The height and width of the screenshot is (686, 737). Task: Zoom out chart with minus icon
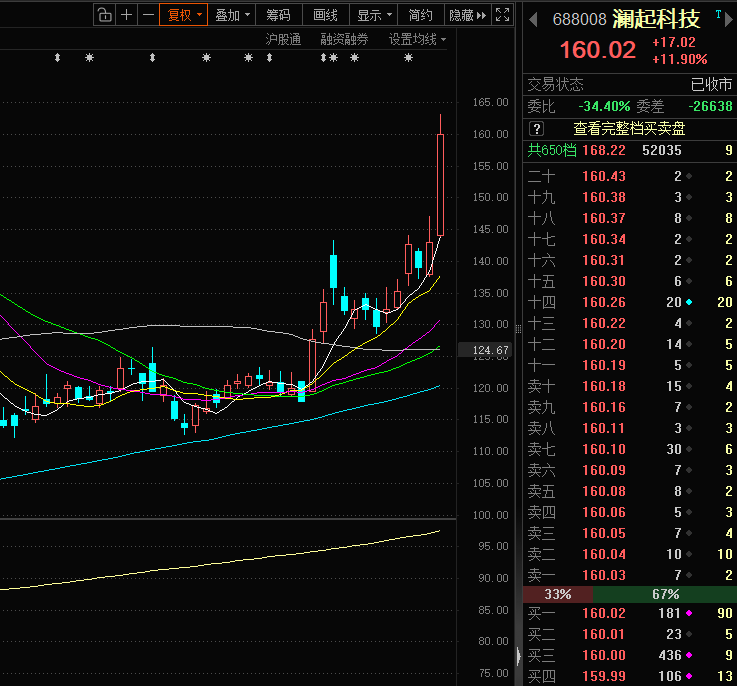click(148, 15)
